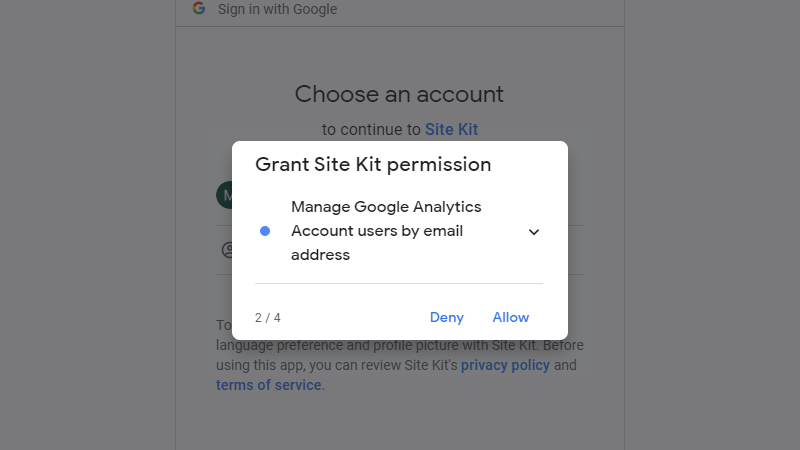Open the terms of service link

(268, 385)
